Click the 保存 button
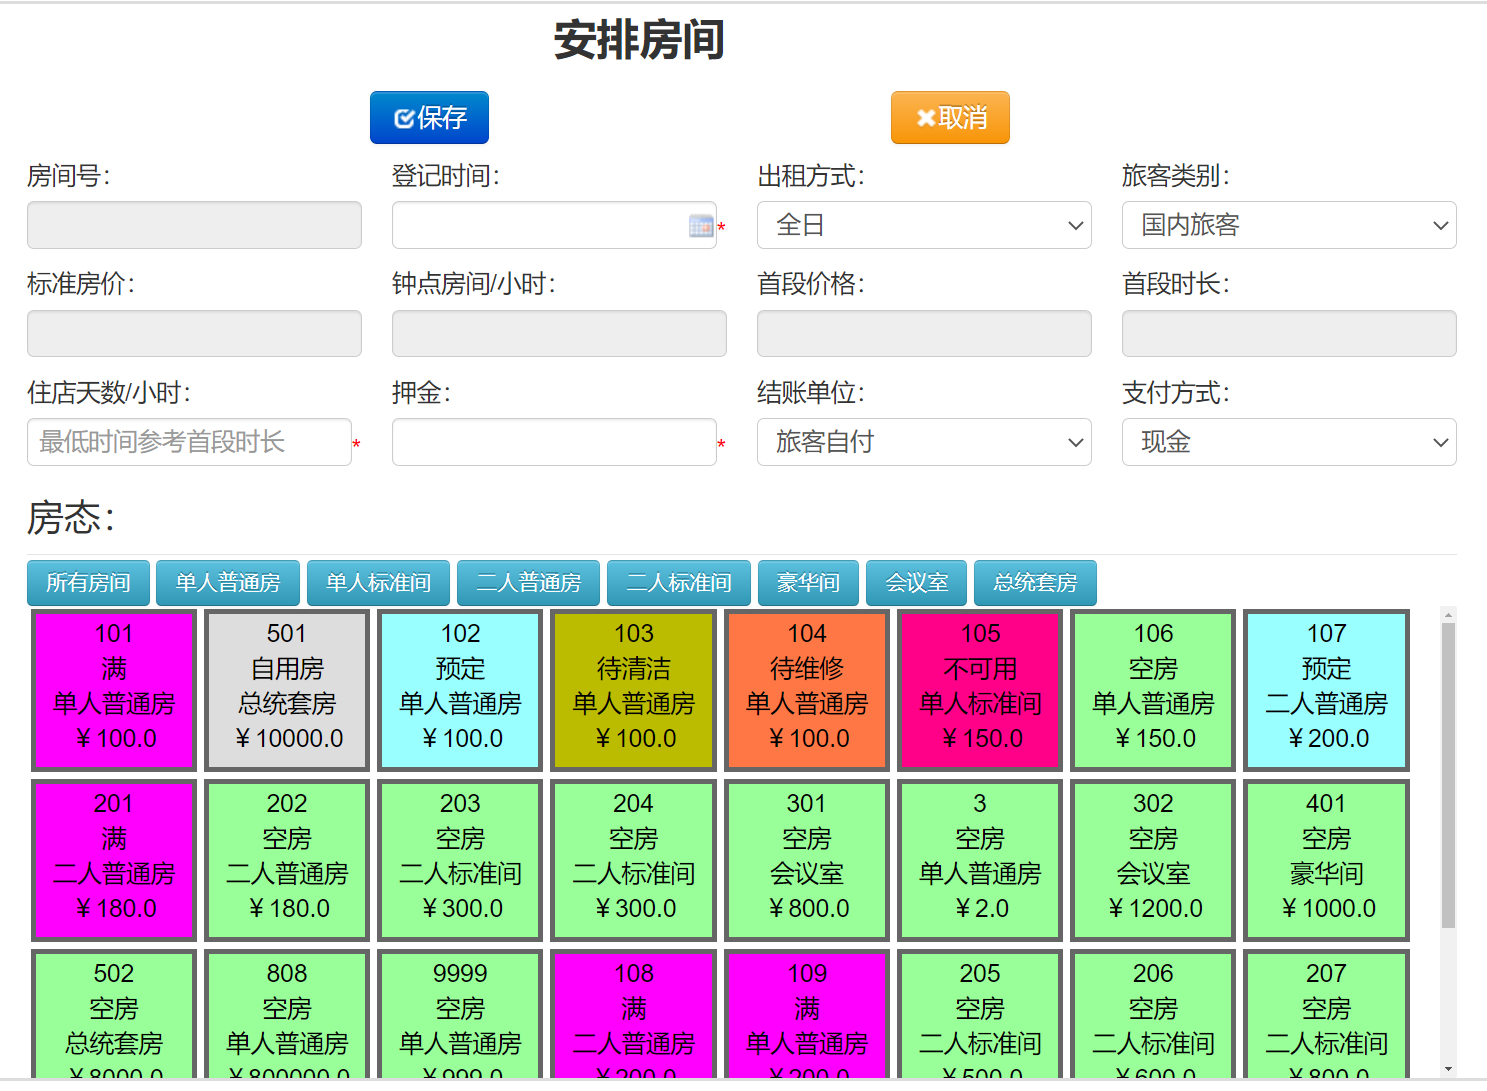The width and height of the screenshot is (1487, 1091). coord(429,117)
